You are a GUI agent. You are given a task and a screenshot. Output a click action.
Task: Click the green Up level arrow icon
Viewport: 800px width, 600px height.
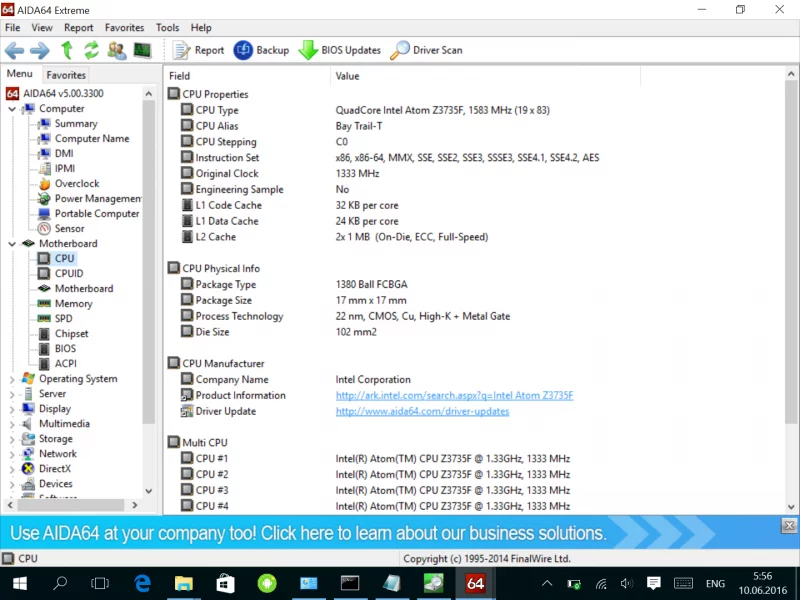point(67,50)
